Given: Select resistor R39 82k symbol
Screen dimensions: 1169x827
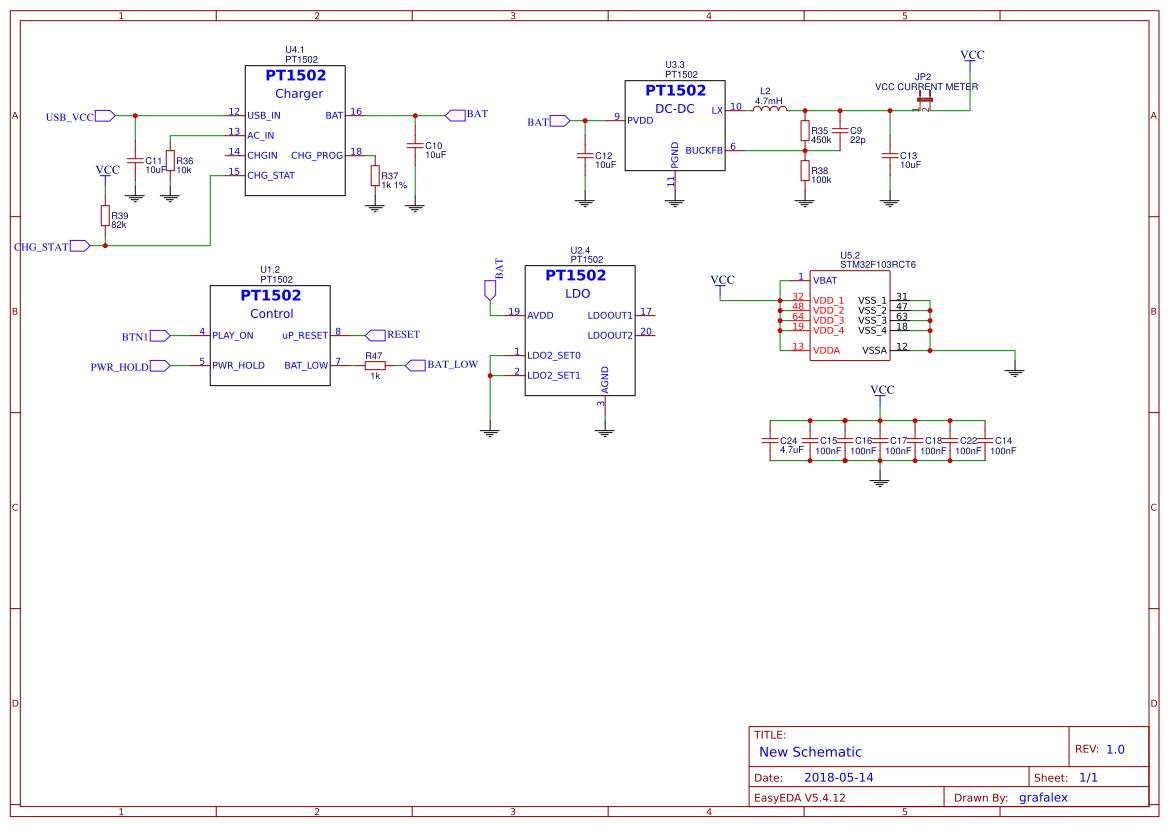Looking at the screenshot, I should [105, 216].
